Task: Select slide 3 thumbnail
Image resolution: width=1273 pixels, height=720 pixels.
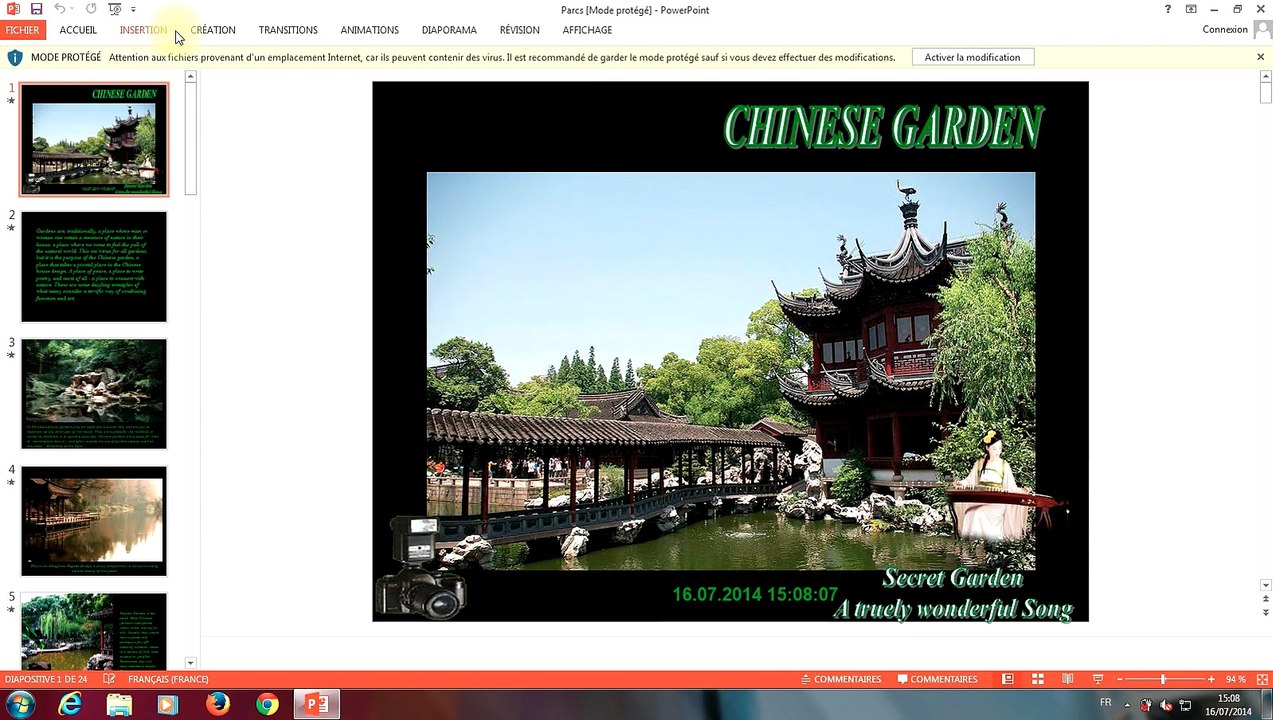Action: 94,394
